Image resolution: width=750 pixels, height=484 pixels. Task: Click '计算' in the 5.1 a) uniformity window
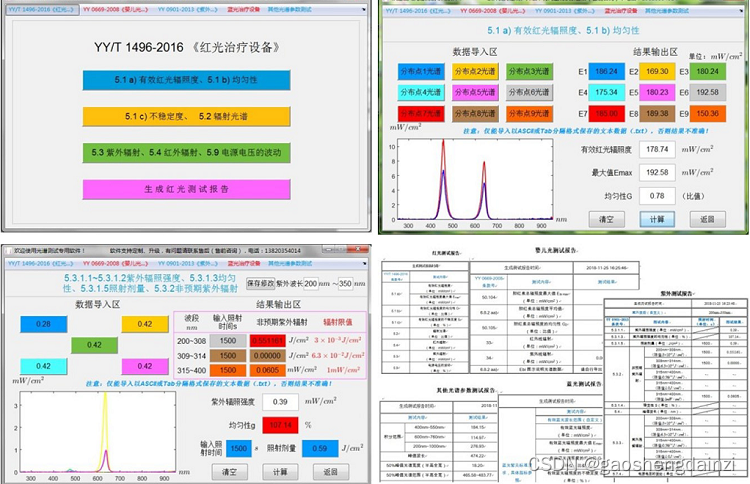(657, 219)
